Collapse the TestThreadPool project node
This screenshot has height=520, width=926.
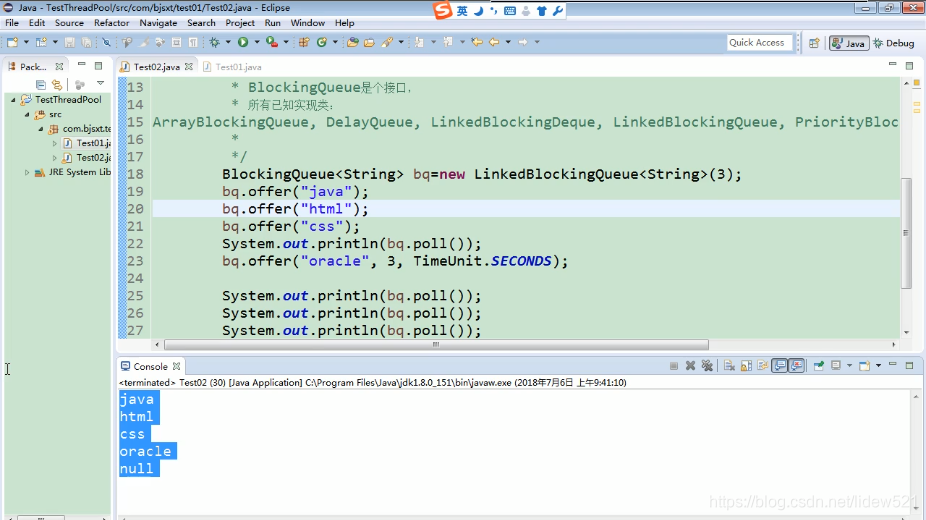tap(13, 100)
